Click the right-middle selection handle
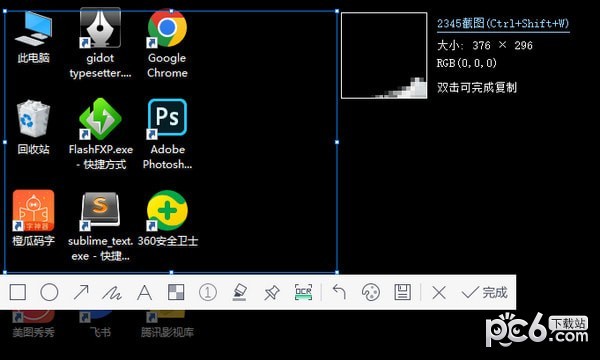Image resolution: width=600 pixels, height=360 pixels. click(x=337, y=142)
